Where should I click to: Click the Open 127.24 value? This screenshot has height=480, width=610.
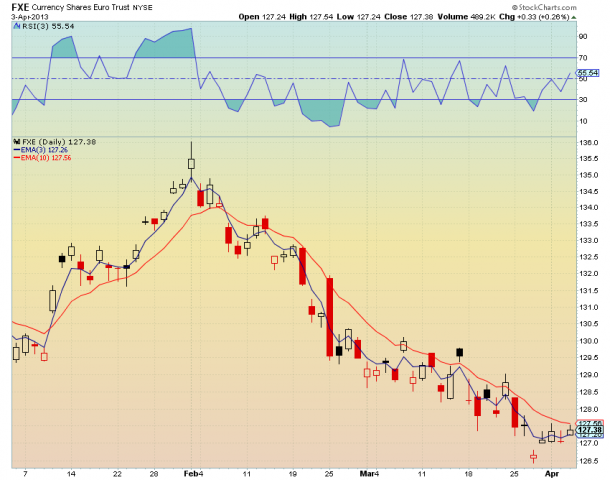click(x=262, y=17)
